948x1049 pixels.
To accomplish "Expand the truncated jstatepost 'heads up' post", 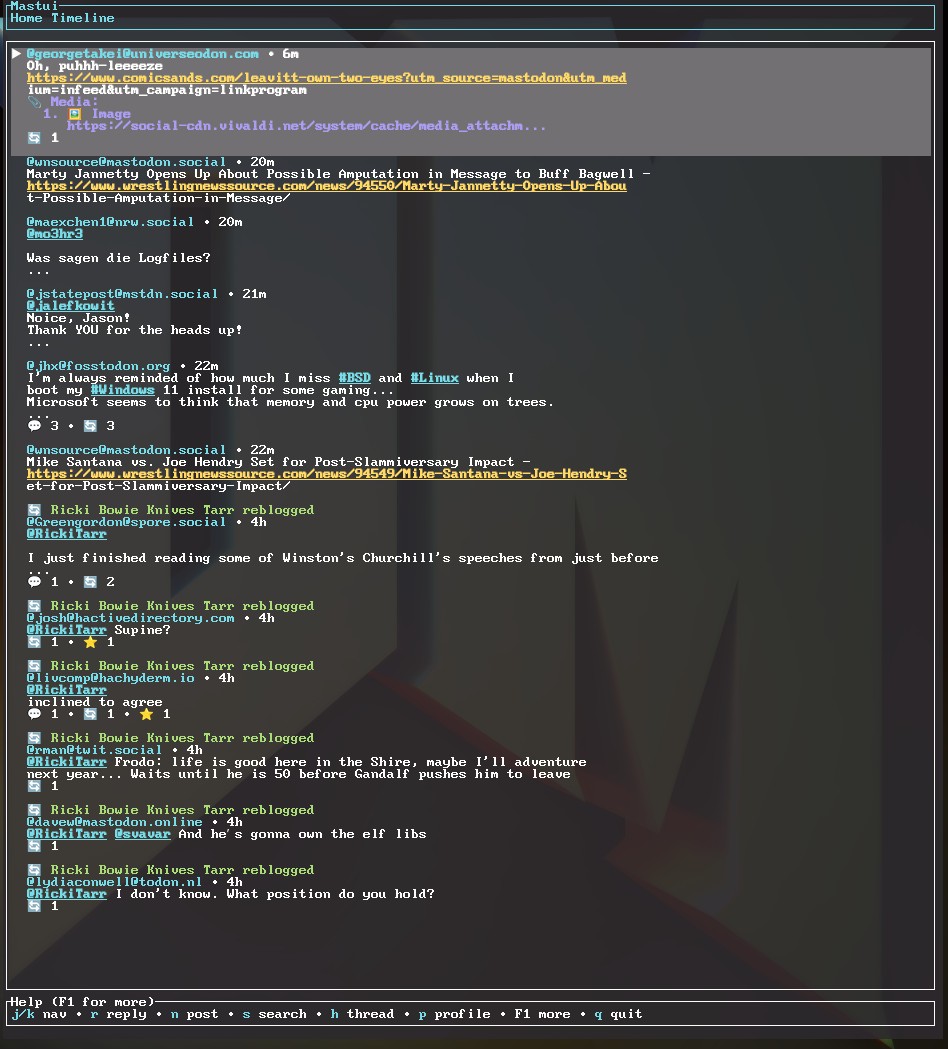I will pyautogui.click(x=39, y=343).
